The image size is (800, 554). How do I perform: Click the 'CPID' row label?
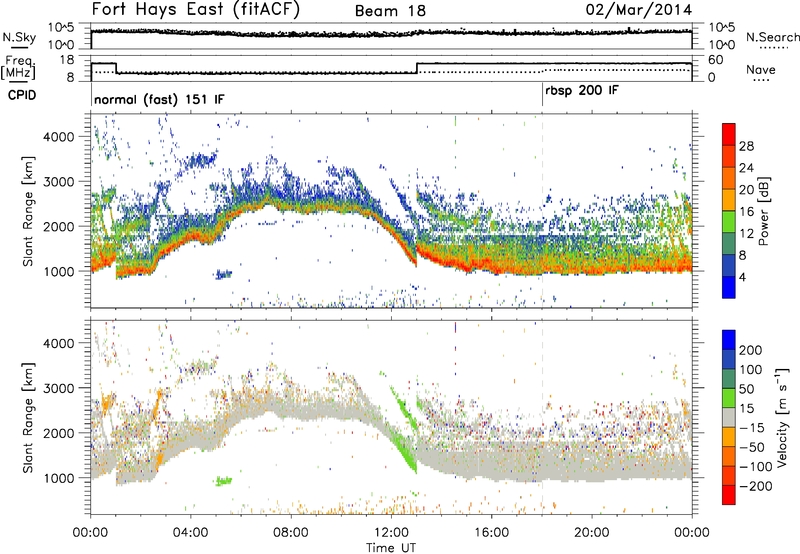(x=22, y=95)
